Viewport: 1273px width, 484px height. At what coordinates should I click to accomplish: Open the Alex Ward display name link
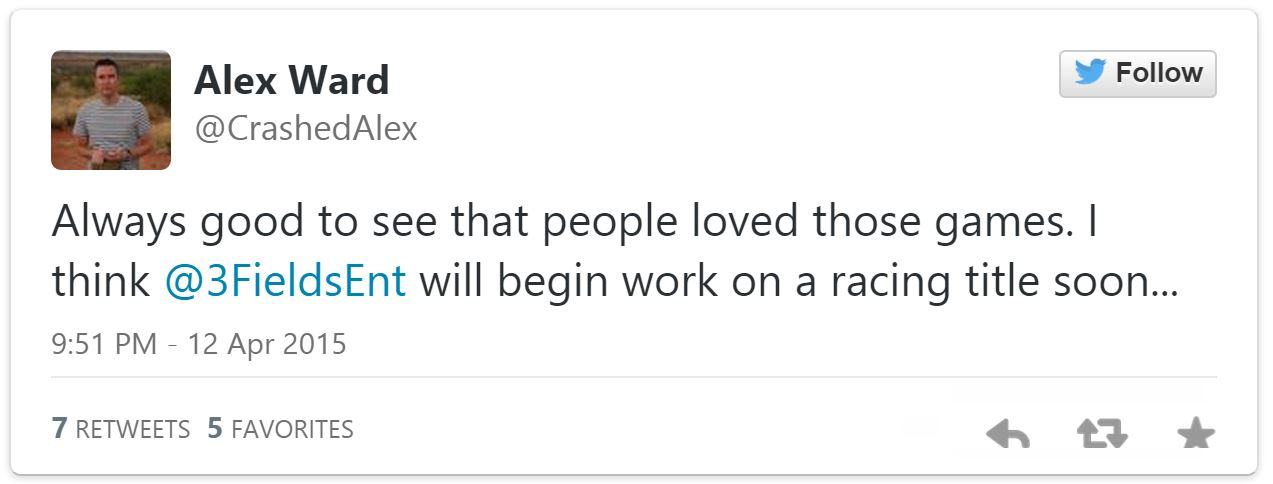291,79
